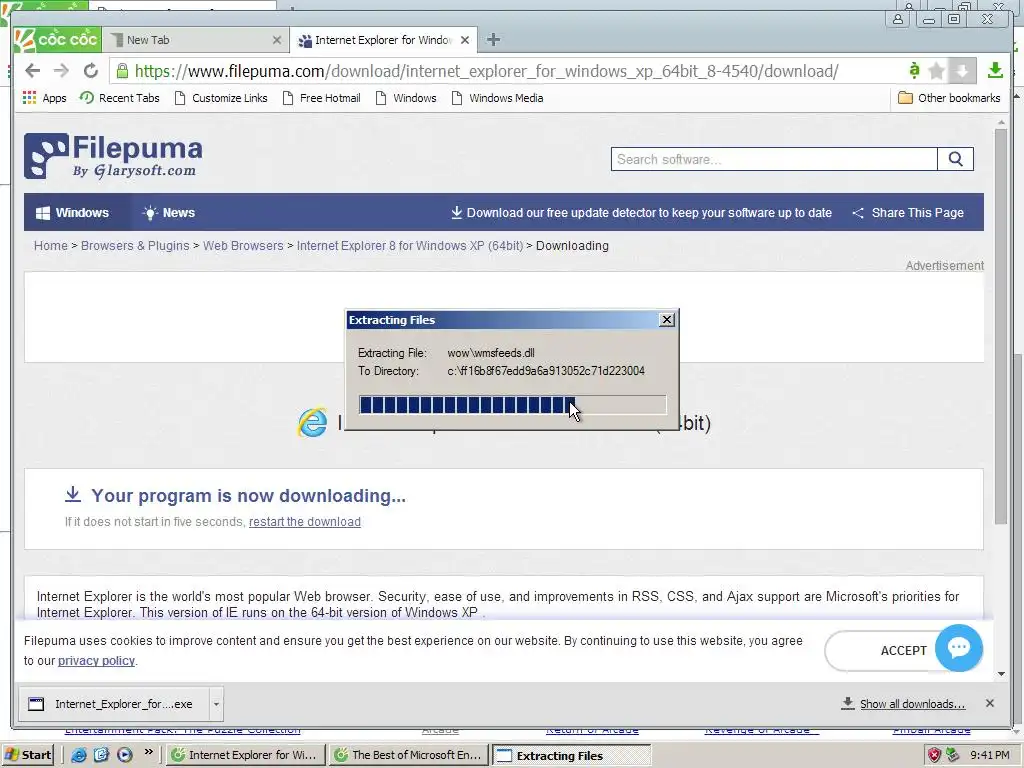Viewport: 1024px width, 768px height.
Task: Click the red security shield tray icon
Action: (935, 755)
